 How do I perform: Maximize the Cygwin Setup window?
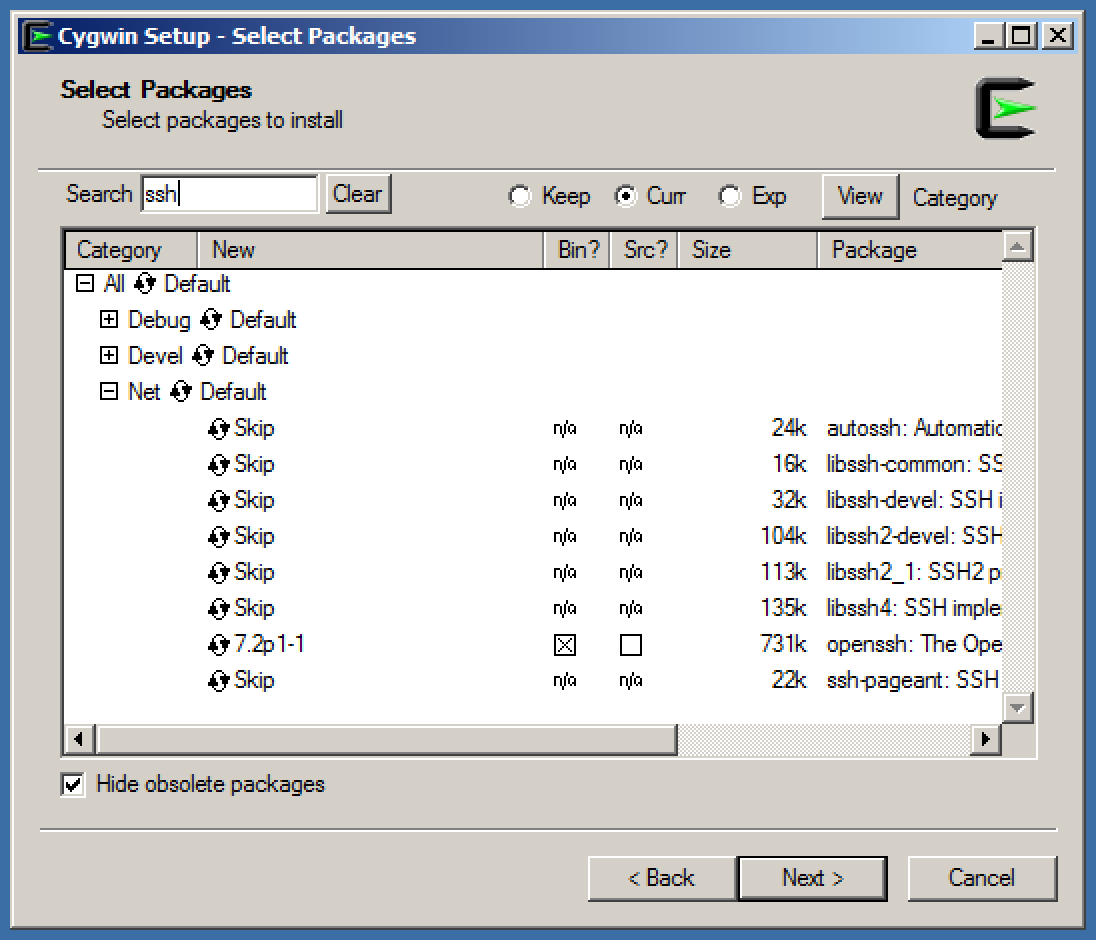pos(1021,36)
